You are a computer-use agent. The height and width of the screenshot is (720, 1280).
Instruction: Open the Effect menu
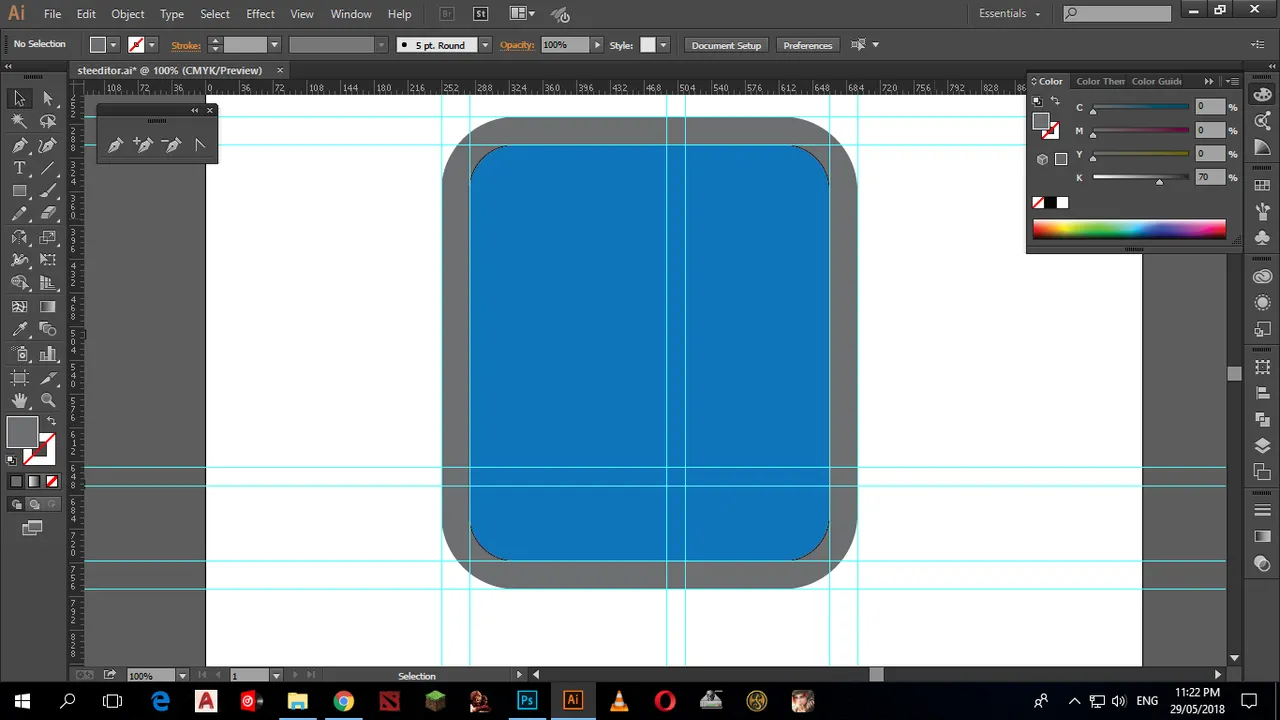[260, 14]
